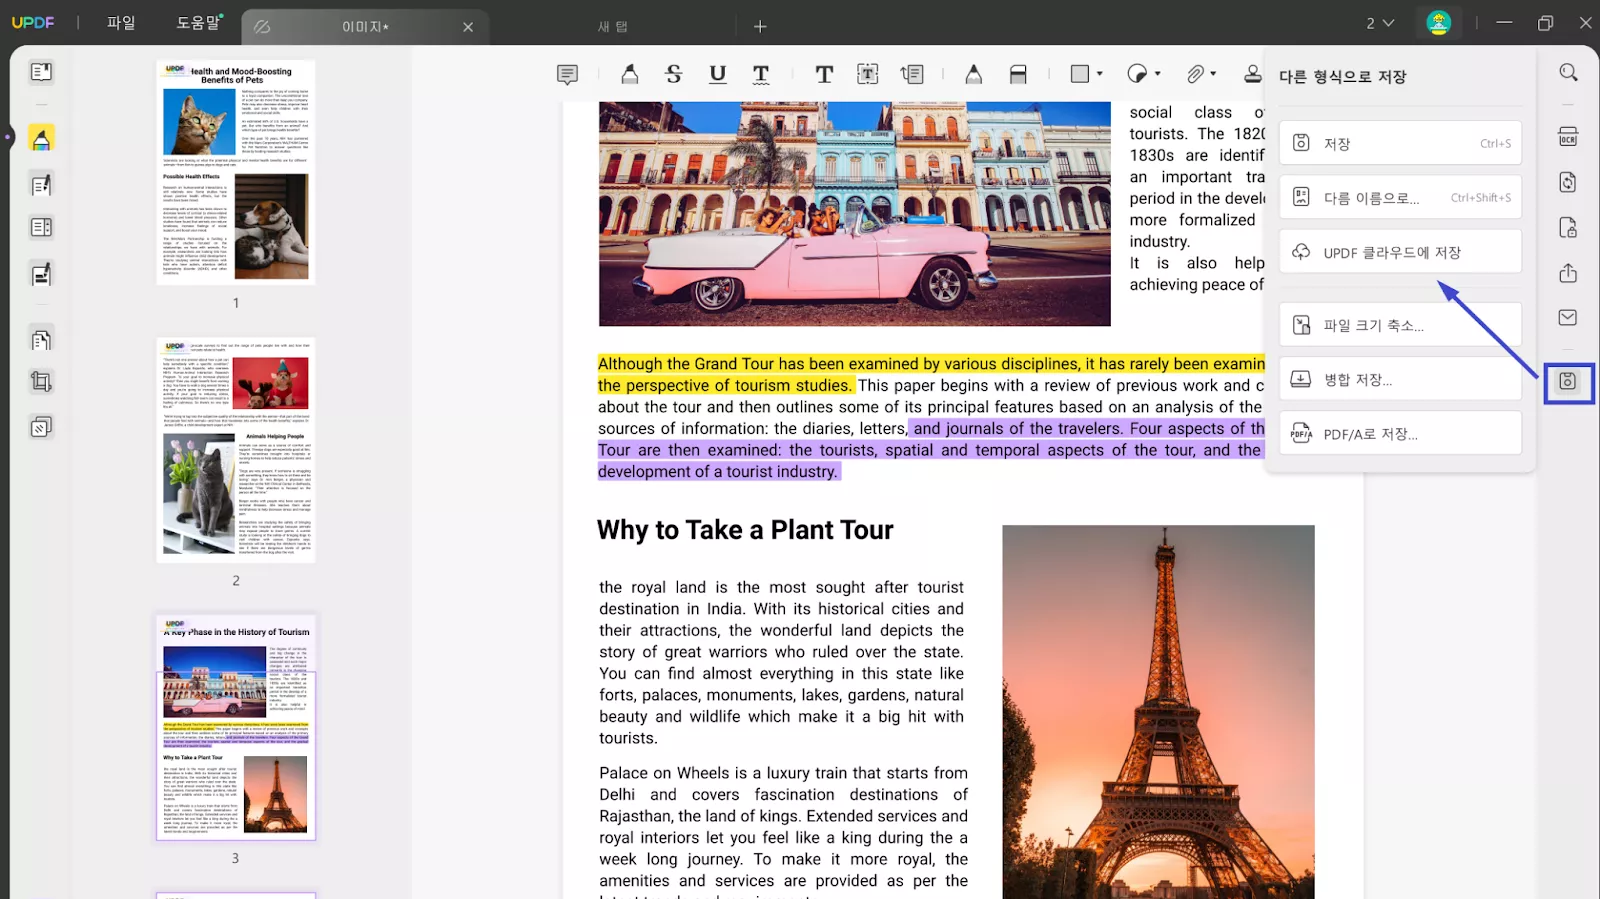Screen dimensions: 1600x899
Task: Click the pink car image in document
Action: (x=854, y=213)
